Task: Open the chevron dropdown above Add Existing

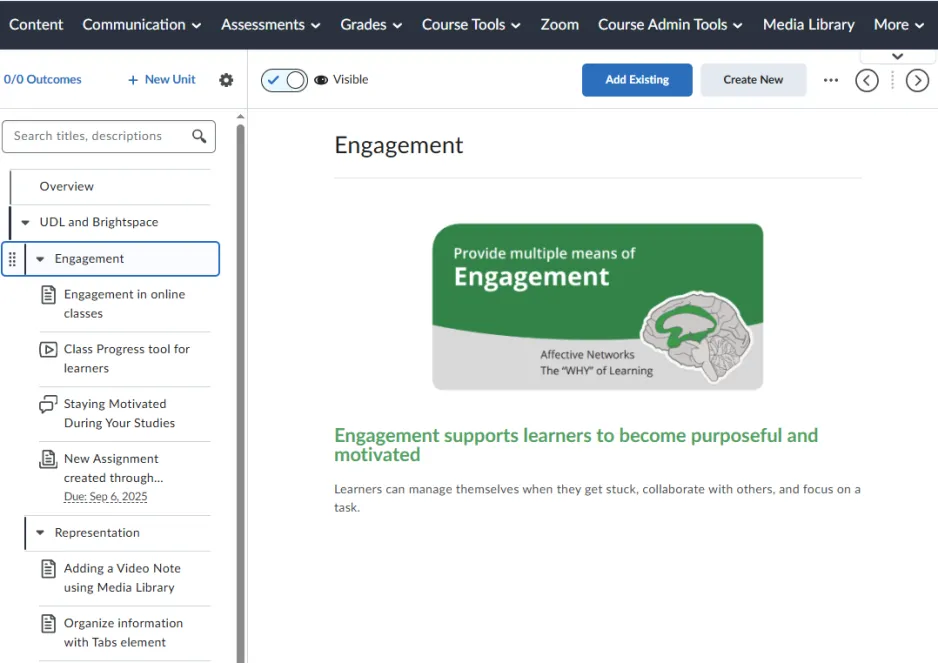Action: click(x=897, y=56)
